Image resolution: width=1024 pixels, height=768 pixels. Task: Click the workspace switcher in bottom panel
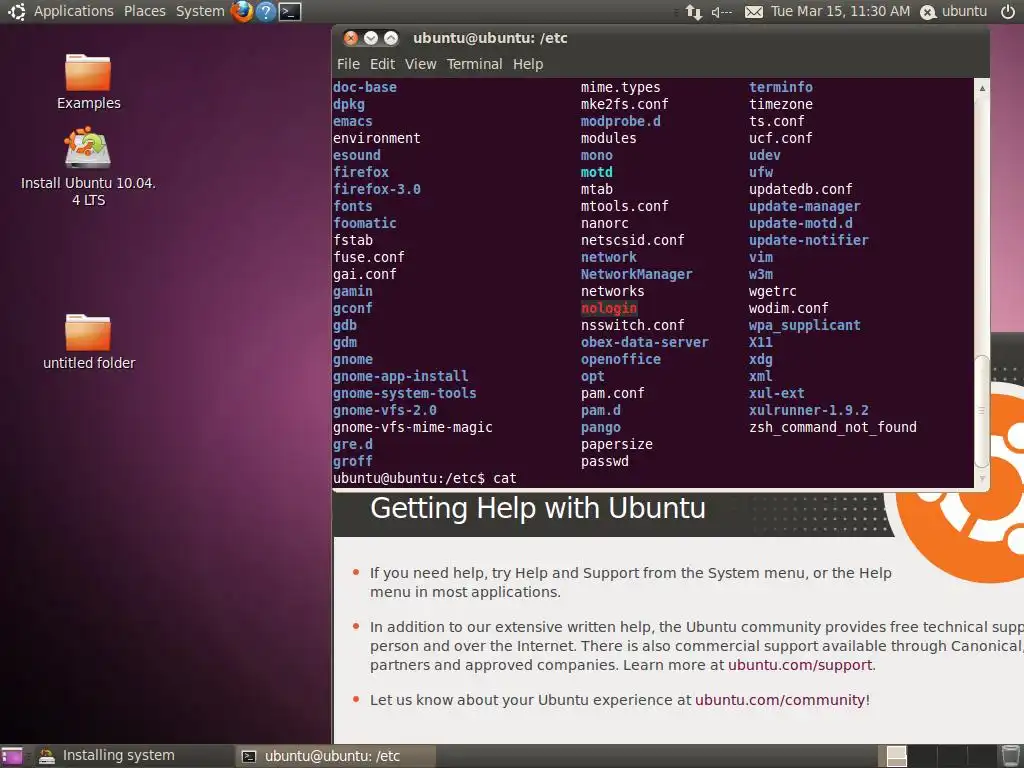[937, 756]
